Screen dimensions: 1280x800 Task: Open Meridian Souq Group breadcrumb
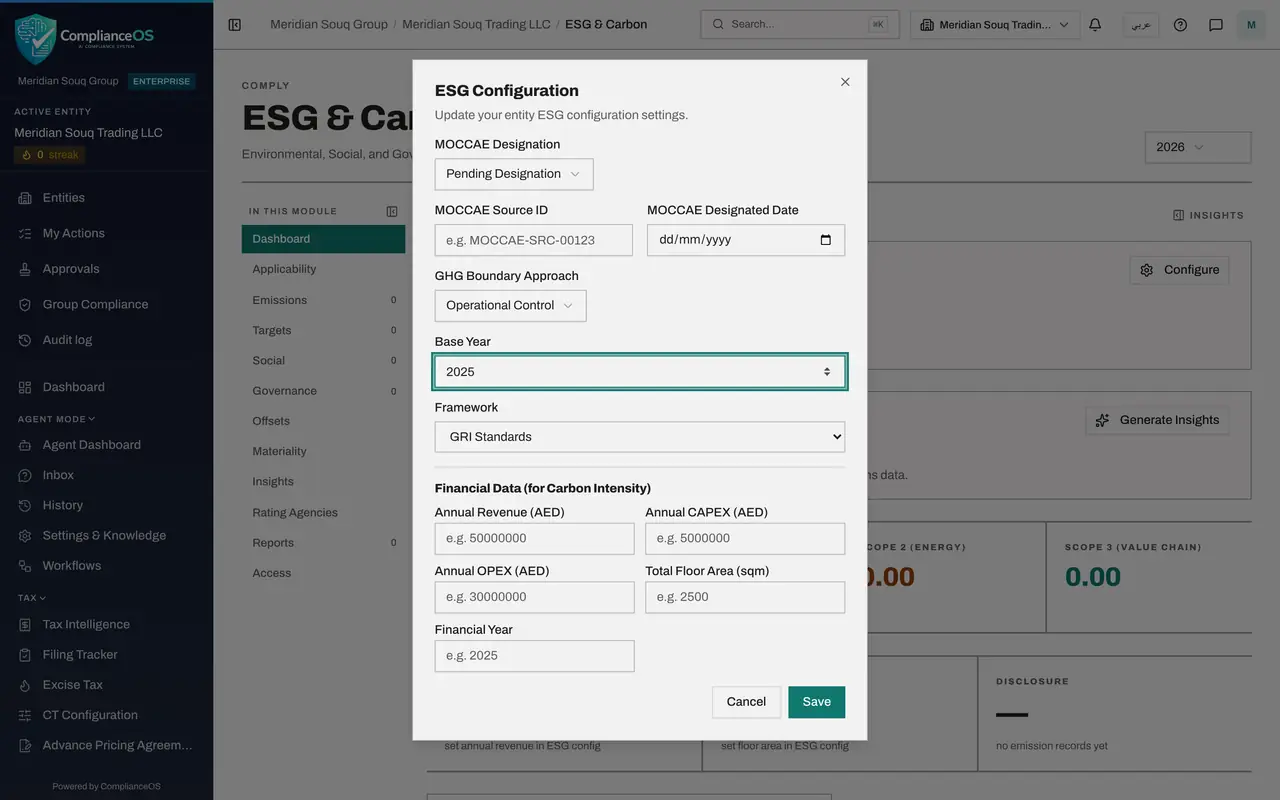(329, 24)
